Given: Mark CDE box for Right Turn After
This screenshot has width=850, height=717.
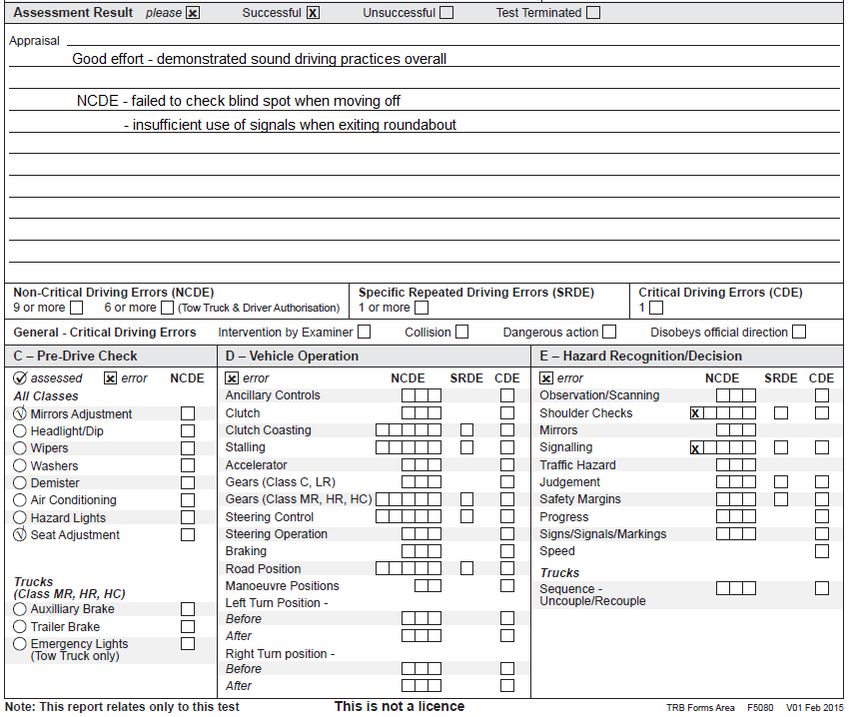Looking at the screenshot, I should click(x=507, y=686).
